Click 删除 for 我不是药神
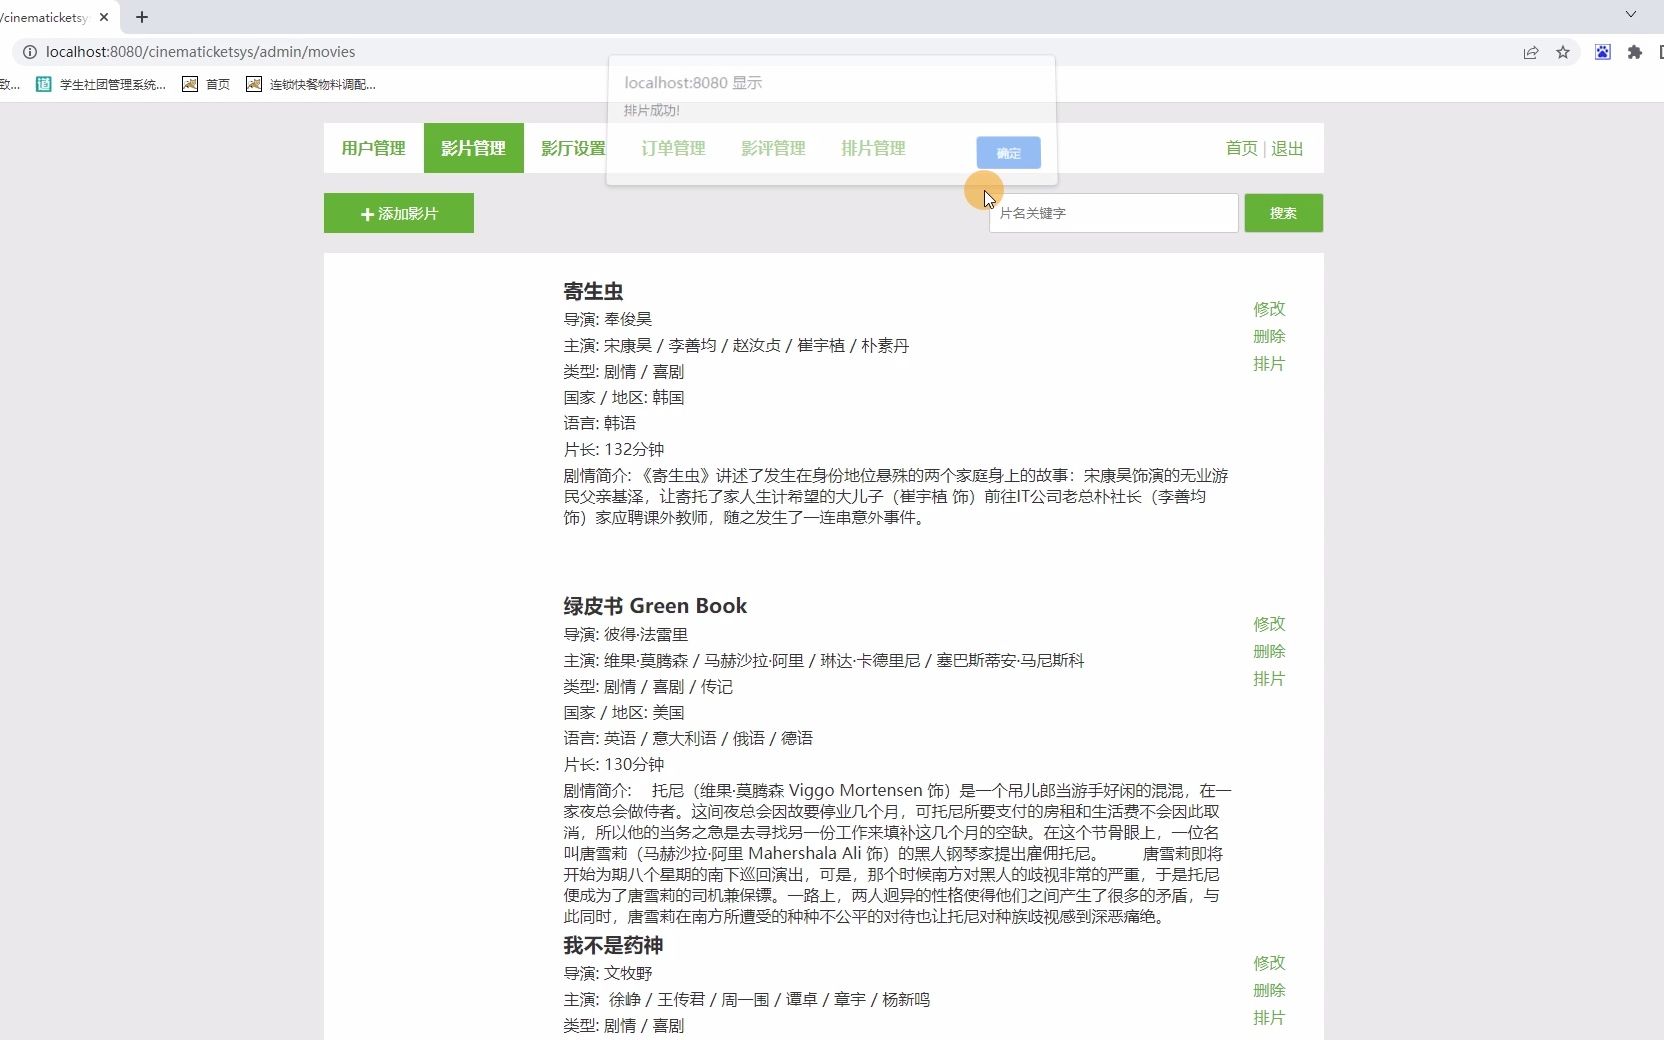The width and height of the screenshot is (1664, 1040). click(x=1269, y=990)
